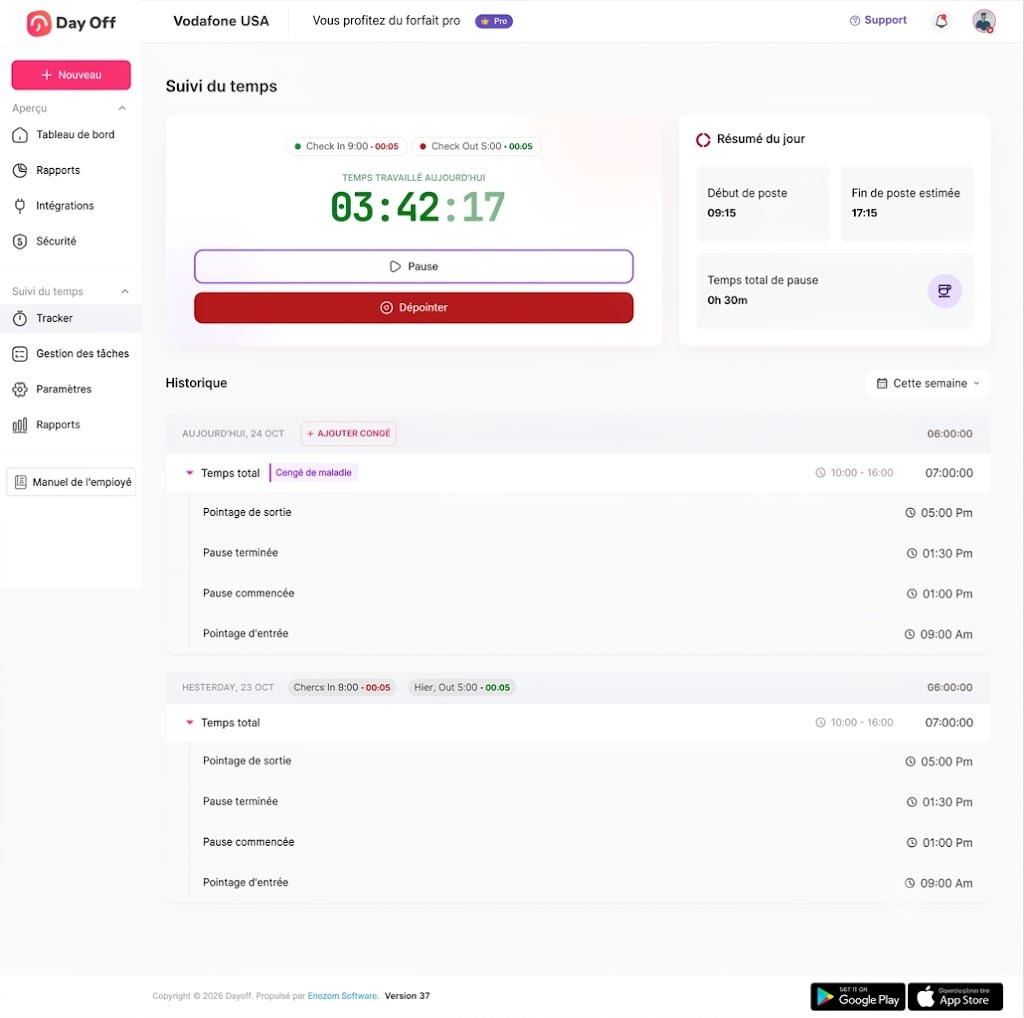Click yesterday's Hier, Out 5:00 chip

click(x=462, y=688)
